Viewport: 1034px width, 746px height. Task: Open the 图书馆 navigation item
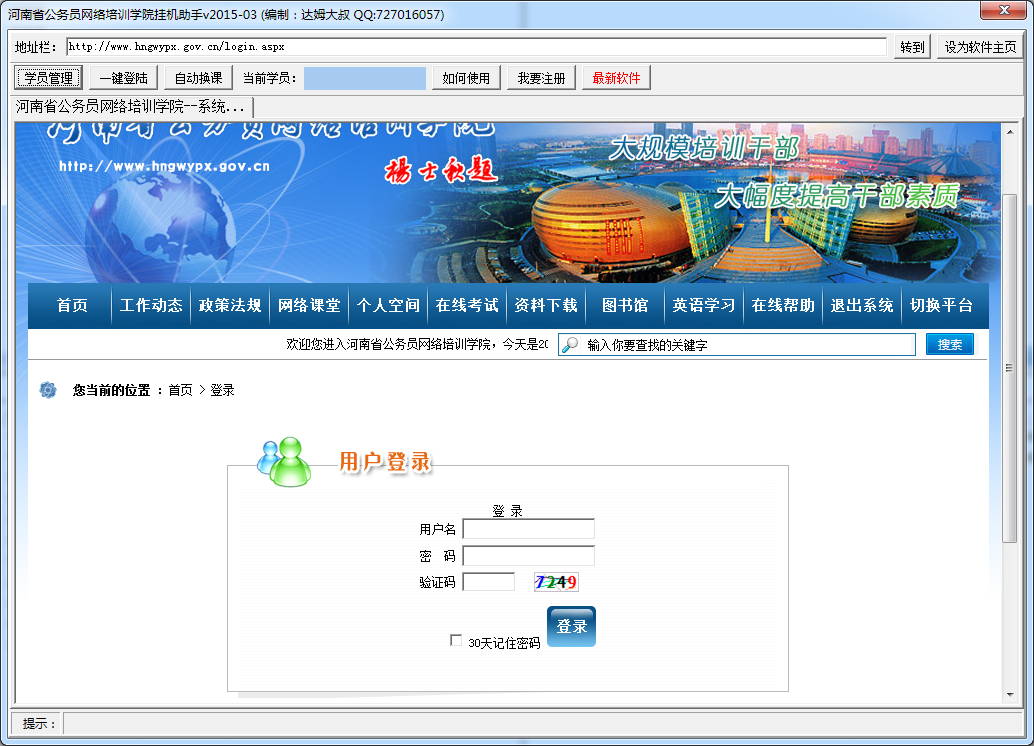[x=625, y=305]
